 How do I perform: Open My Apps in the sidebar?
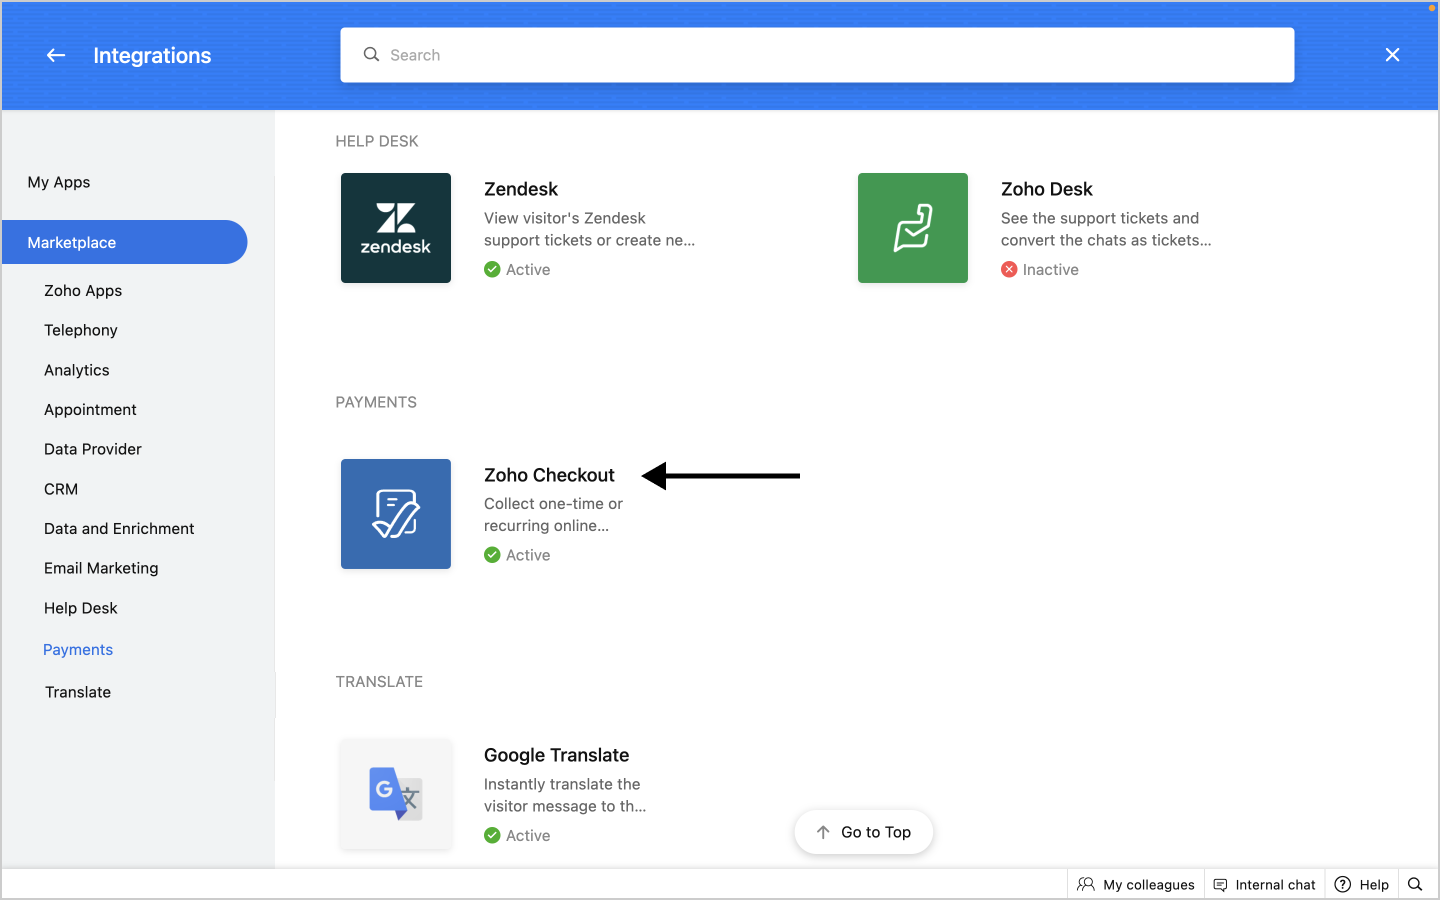click(x=59, y=182)
